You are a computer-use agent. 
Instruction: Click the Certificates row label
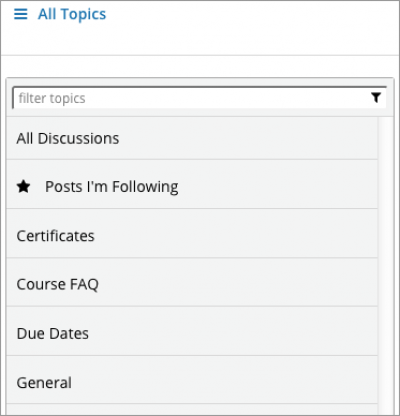55,236
